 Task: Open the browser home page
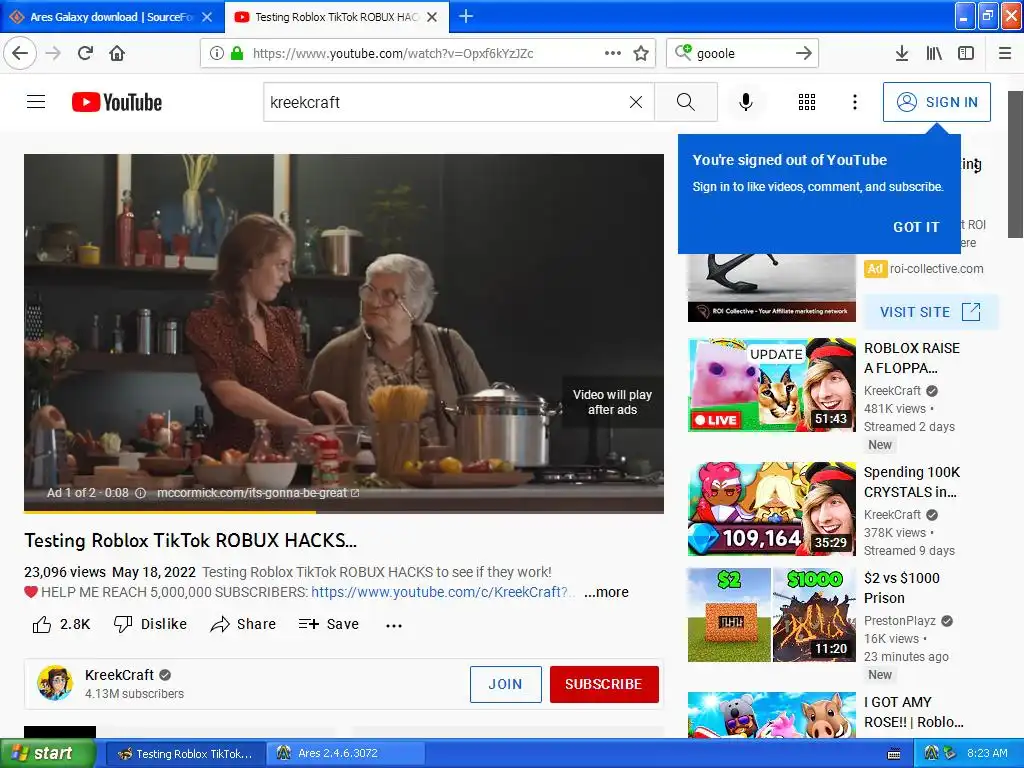click(117, 53)
